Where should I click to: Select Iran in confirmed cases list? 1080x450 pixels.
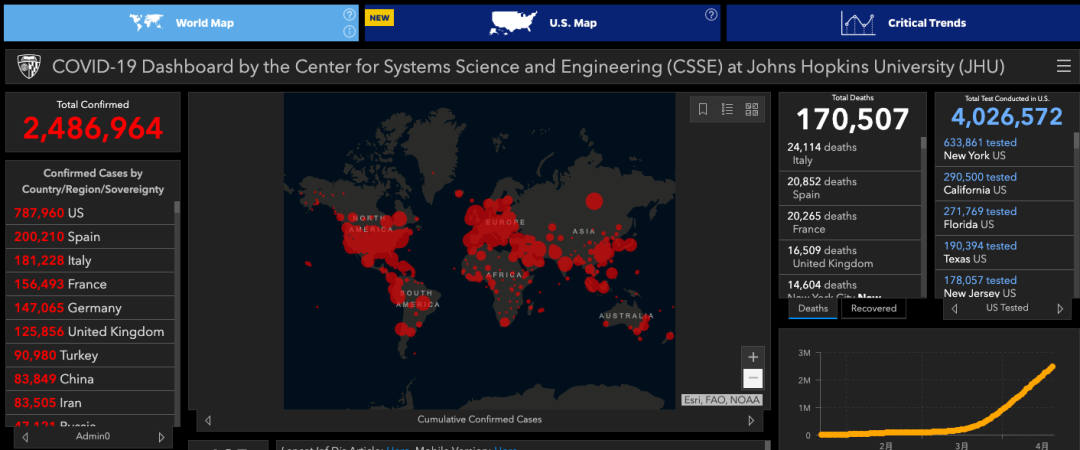pyautogui.click(x=90, y=402)
